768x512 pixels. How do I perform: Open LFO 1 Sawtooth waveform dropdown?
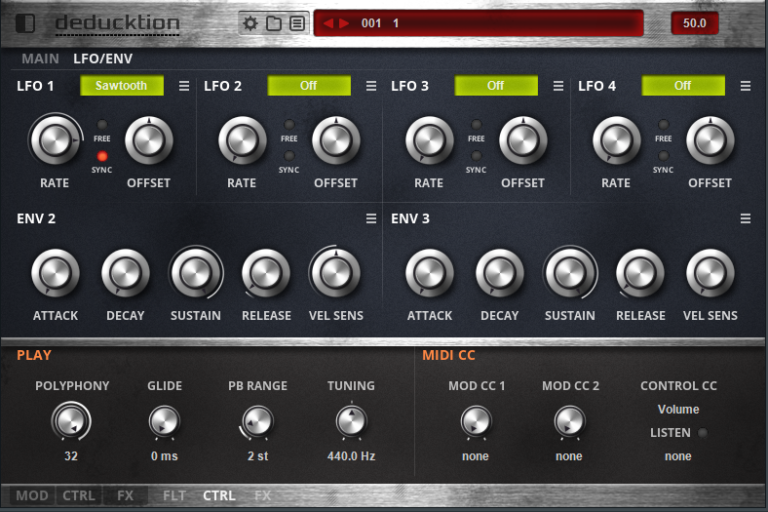[x=121, y=86]
